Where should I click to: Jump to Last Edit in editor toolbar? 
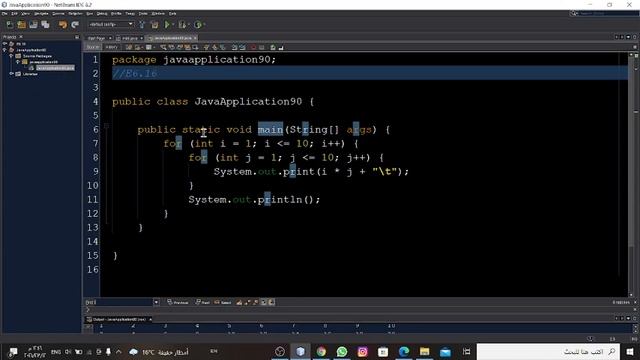(x=129, y=48)
